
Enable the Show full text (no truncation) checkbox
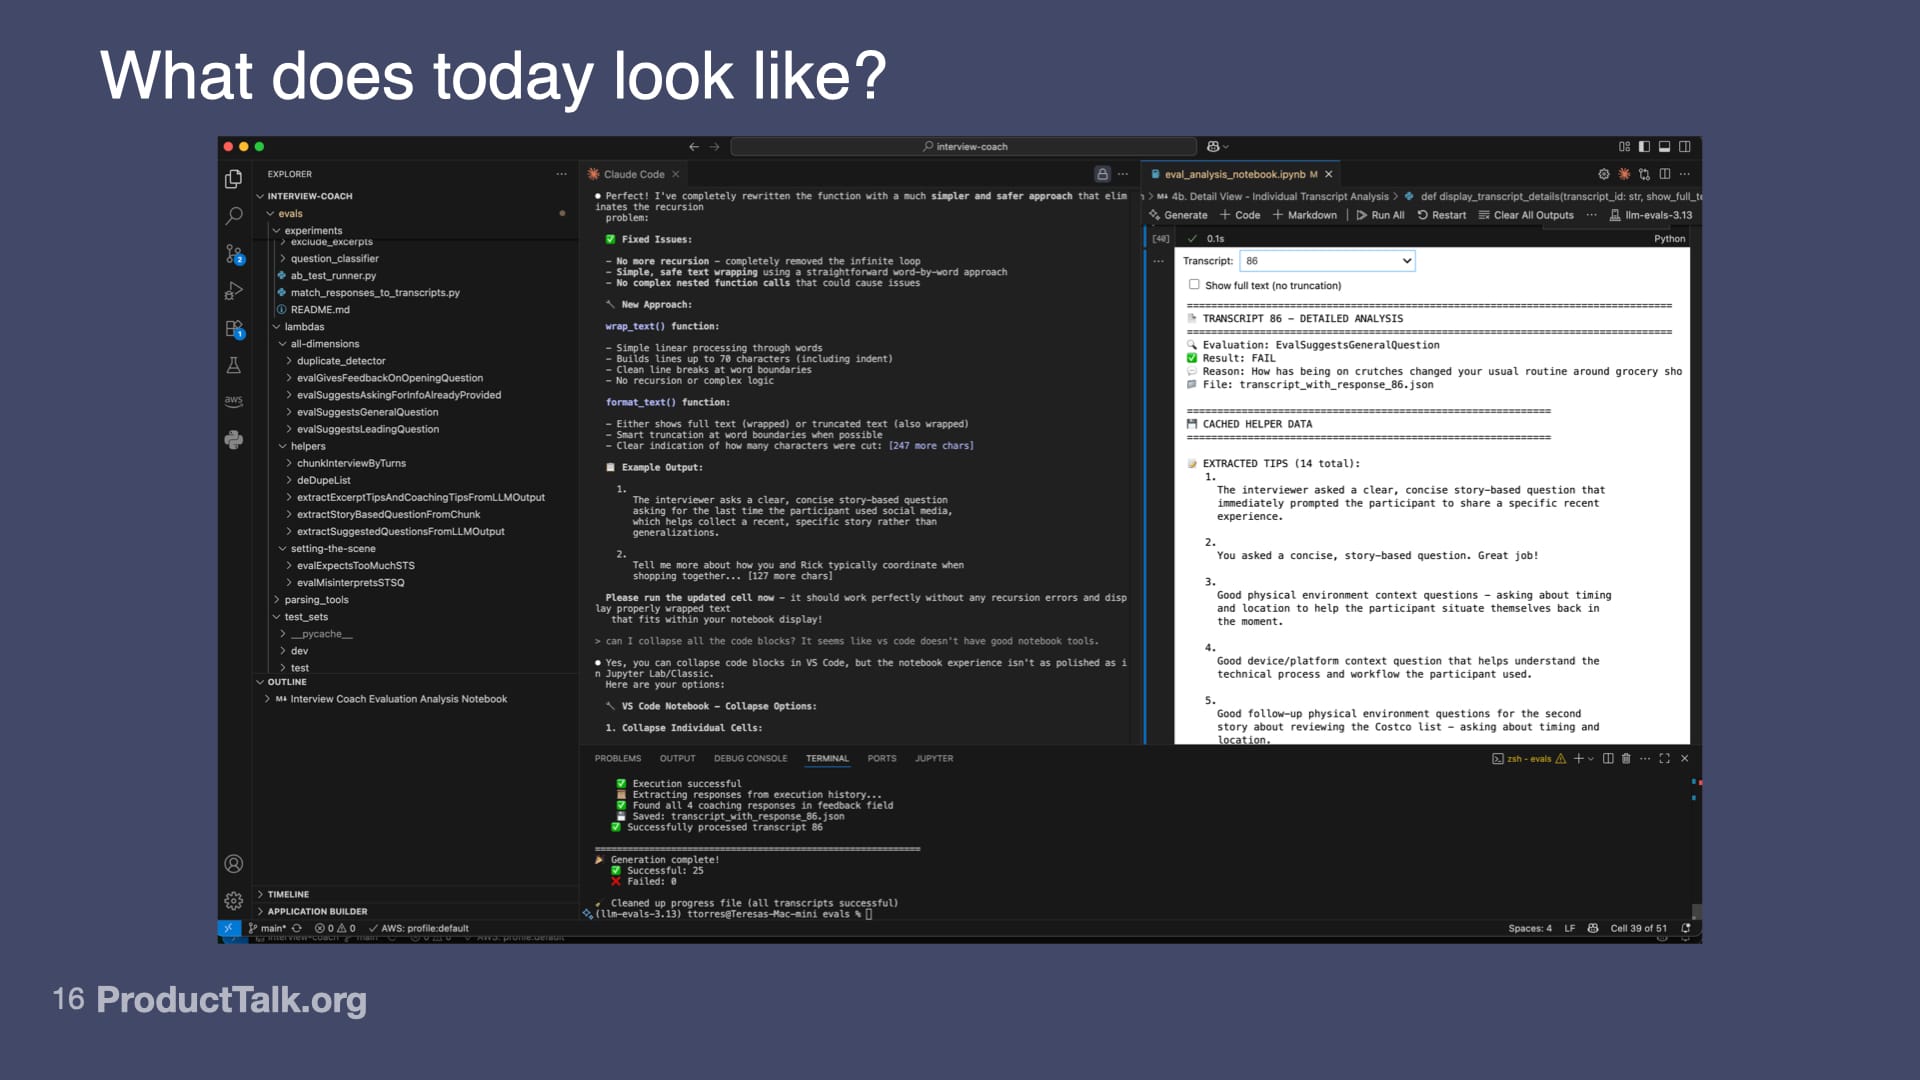tap(1196, 285)
